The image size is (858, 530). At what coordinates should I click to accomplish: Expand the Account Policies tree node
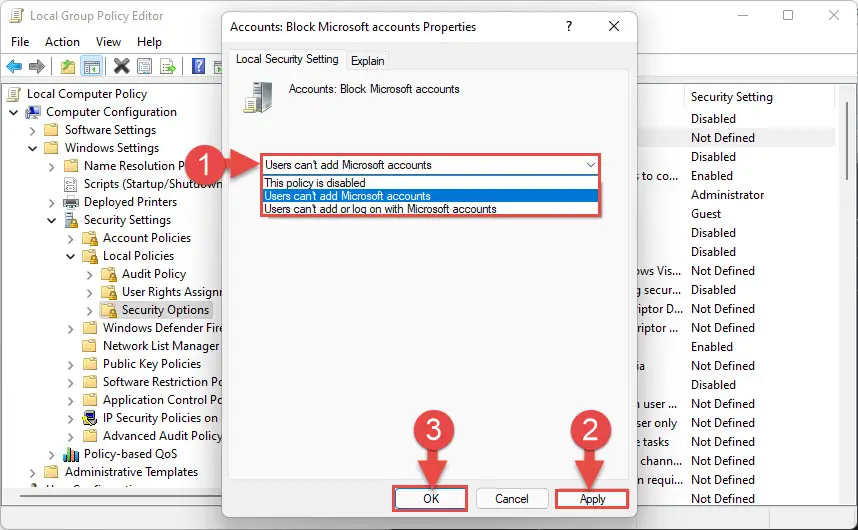71,238
